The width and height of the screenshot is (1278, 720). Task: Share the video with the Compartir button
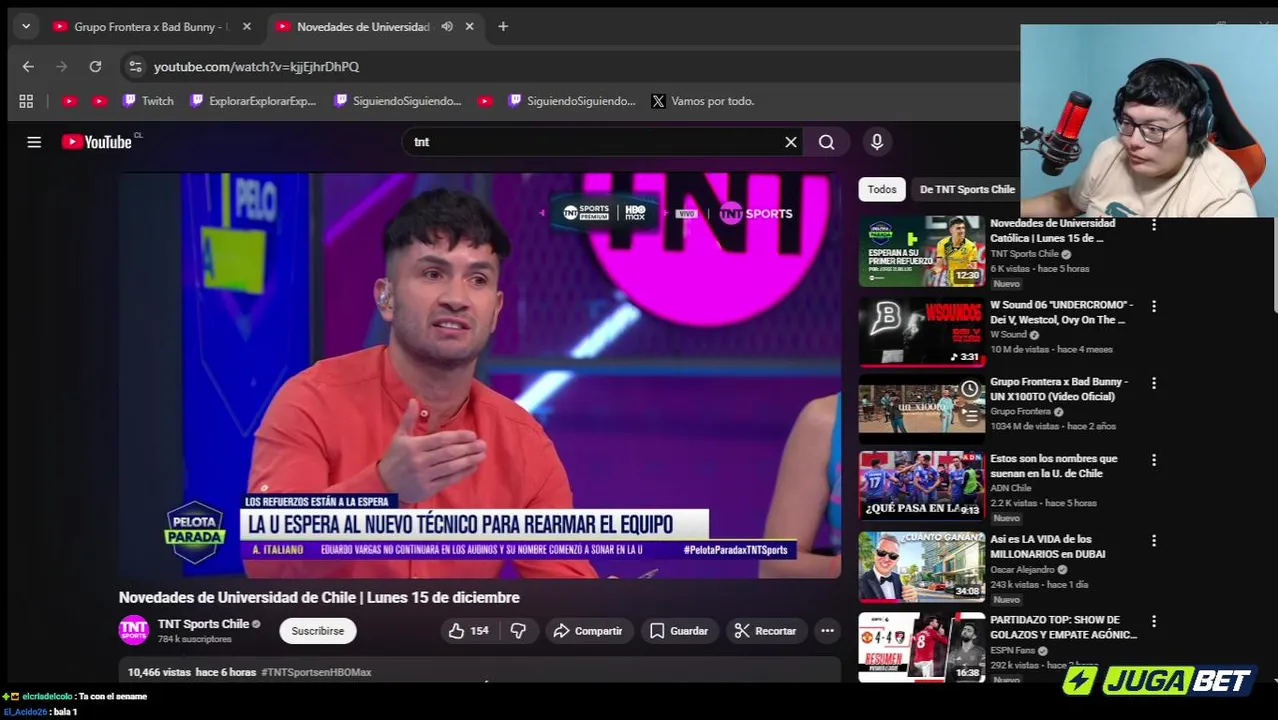click(x=588, y=631)
